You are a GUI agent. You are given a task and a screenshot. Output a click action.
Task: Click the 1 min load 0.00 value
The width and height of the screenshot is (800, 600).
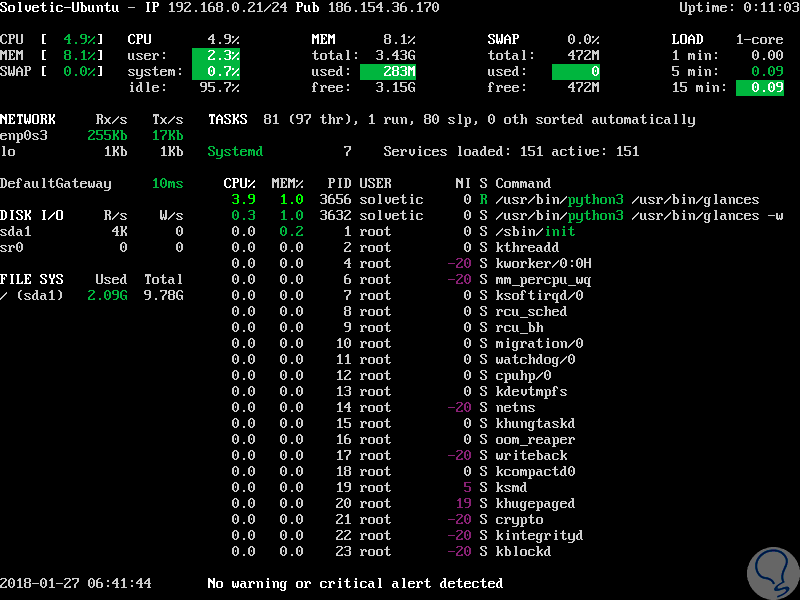click(x=767, y=56)
